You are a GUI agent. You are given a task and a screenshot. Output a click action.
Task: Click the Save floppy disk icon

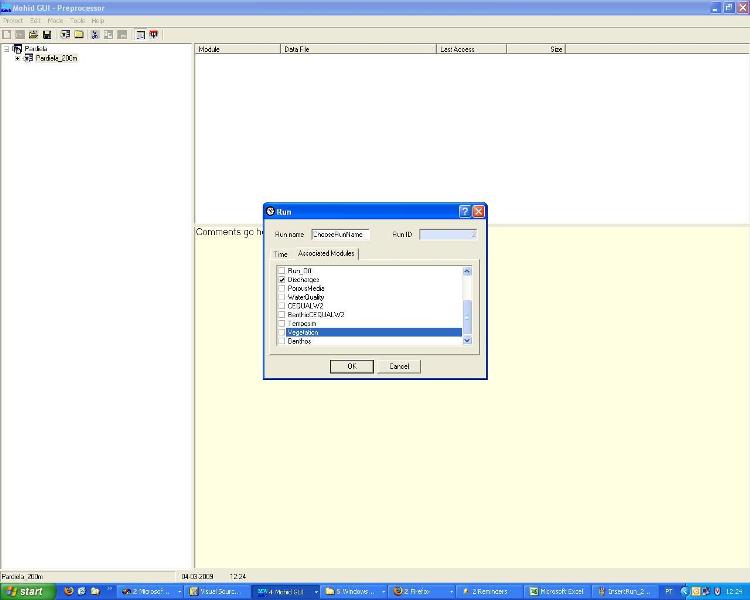tap(46, 34)
